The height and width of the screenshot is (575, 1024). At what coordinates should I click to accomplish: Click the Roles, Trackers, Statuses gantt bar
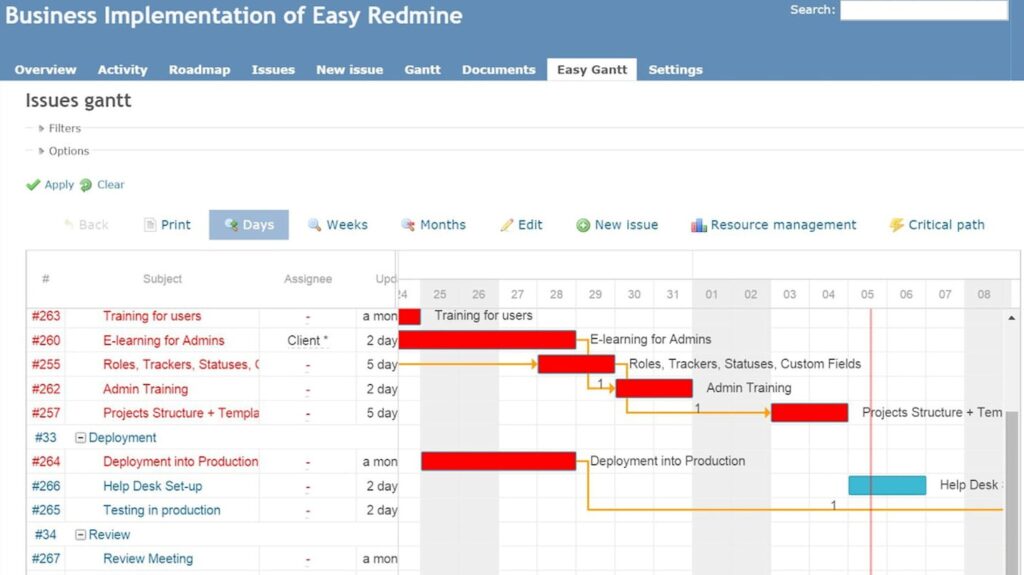pos(576,364)
